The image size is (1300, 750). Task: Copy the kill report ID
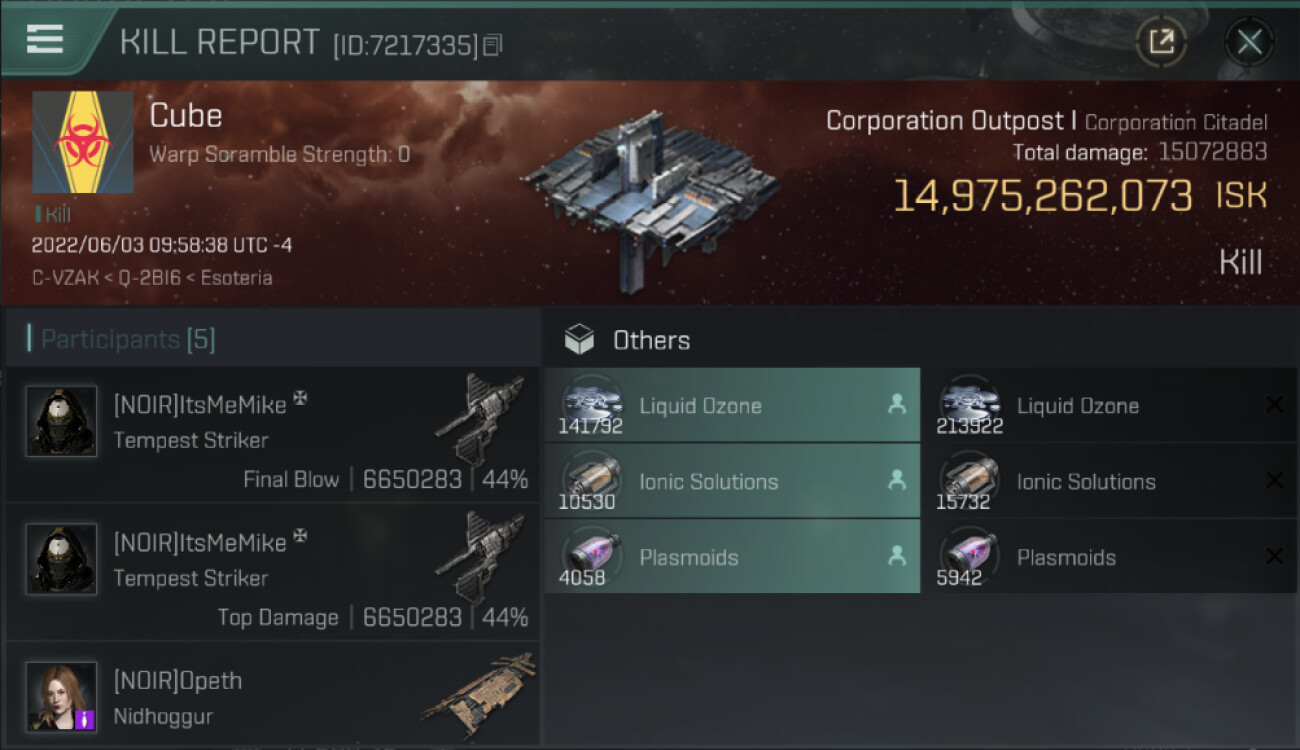coord(492,45)
